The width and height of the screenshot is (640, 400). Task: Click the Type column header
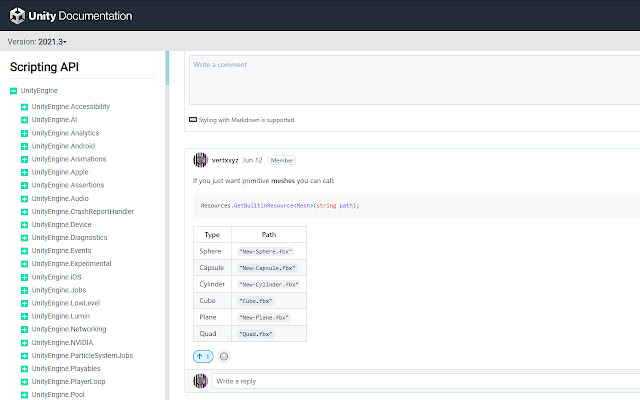(212, 235)
